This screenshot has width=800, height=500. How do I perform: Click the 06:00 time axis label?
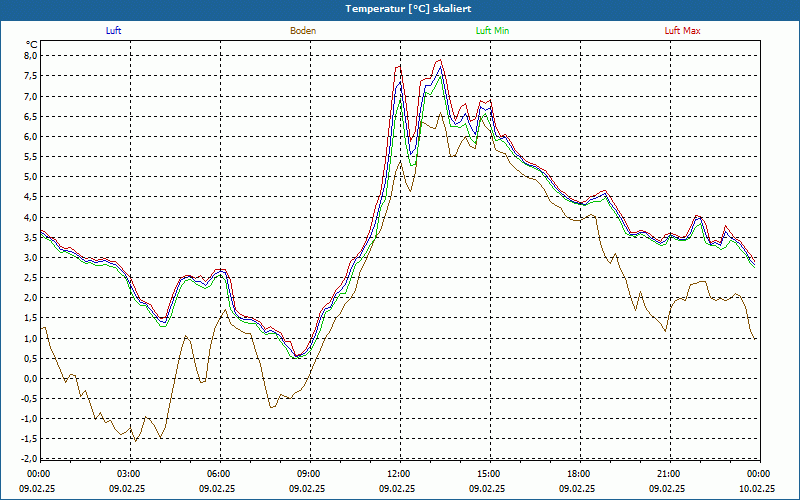click(217, 474)
